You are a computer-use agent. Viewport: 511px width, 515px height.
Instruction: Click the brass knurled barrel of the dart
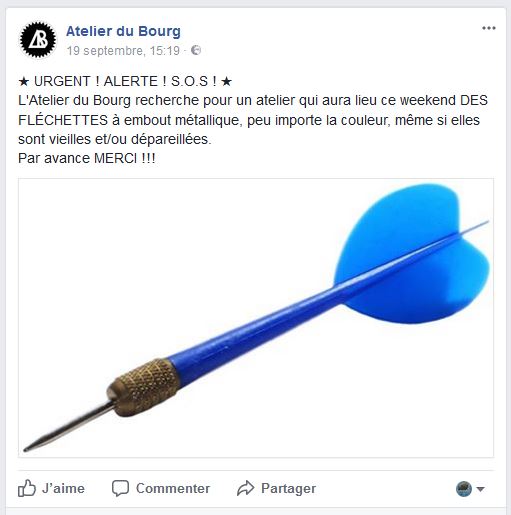click(x=144, y=386)
